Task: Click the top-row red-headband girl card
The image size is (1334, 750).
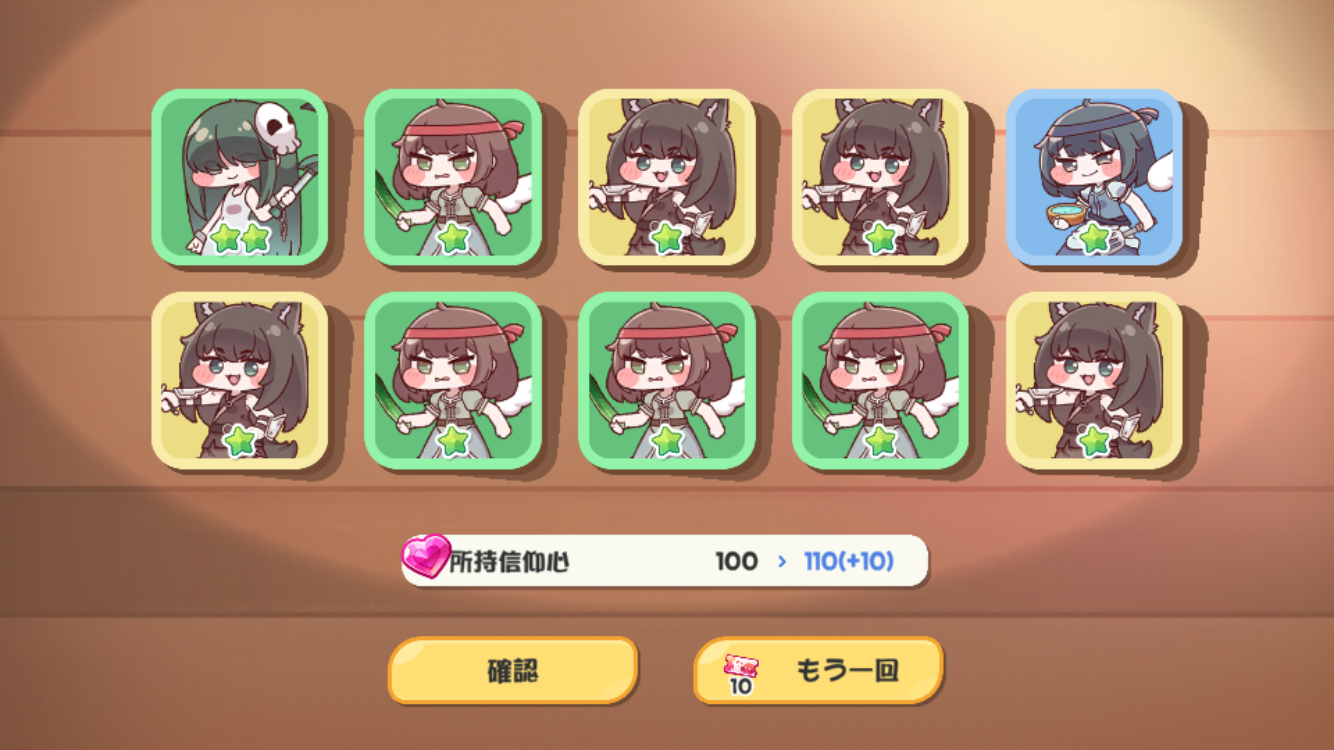Action: tap(453, 177)
